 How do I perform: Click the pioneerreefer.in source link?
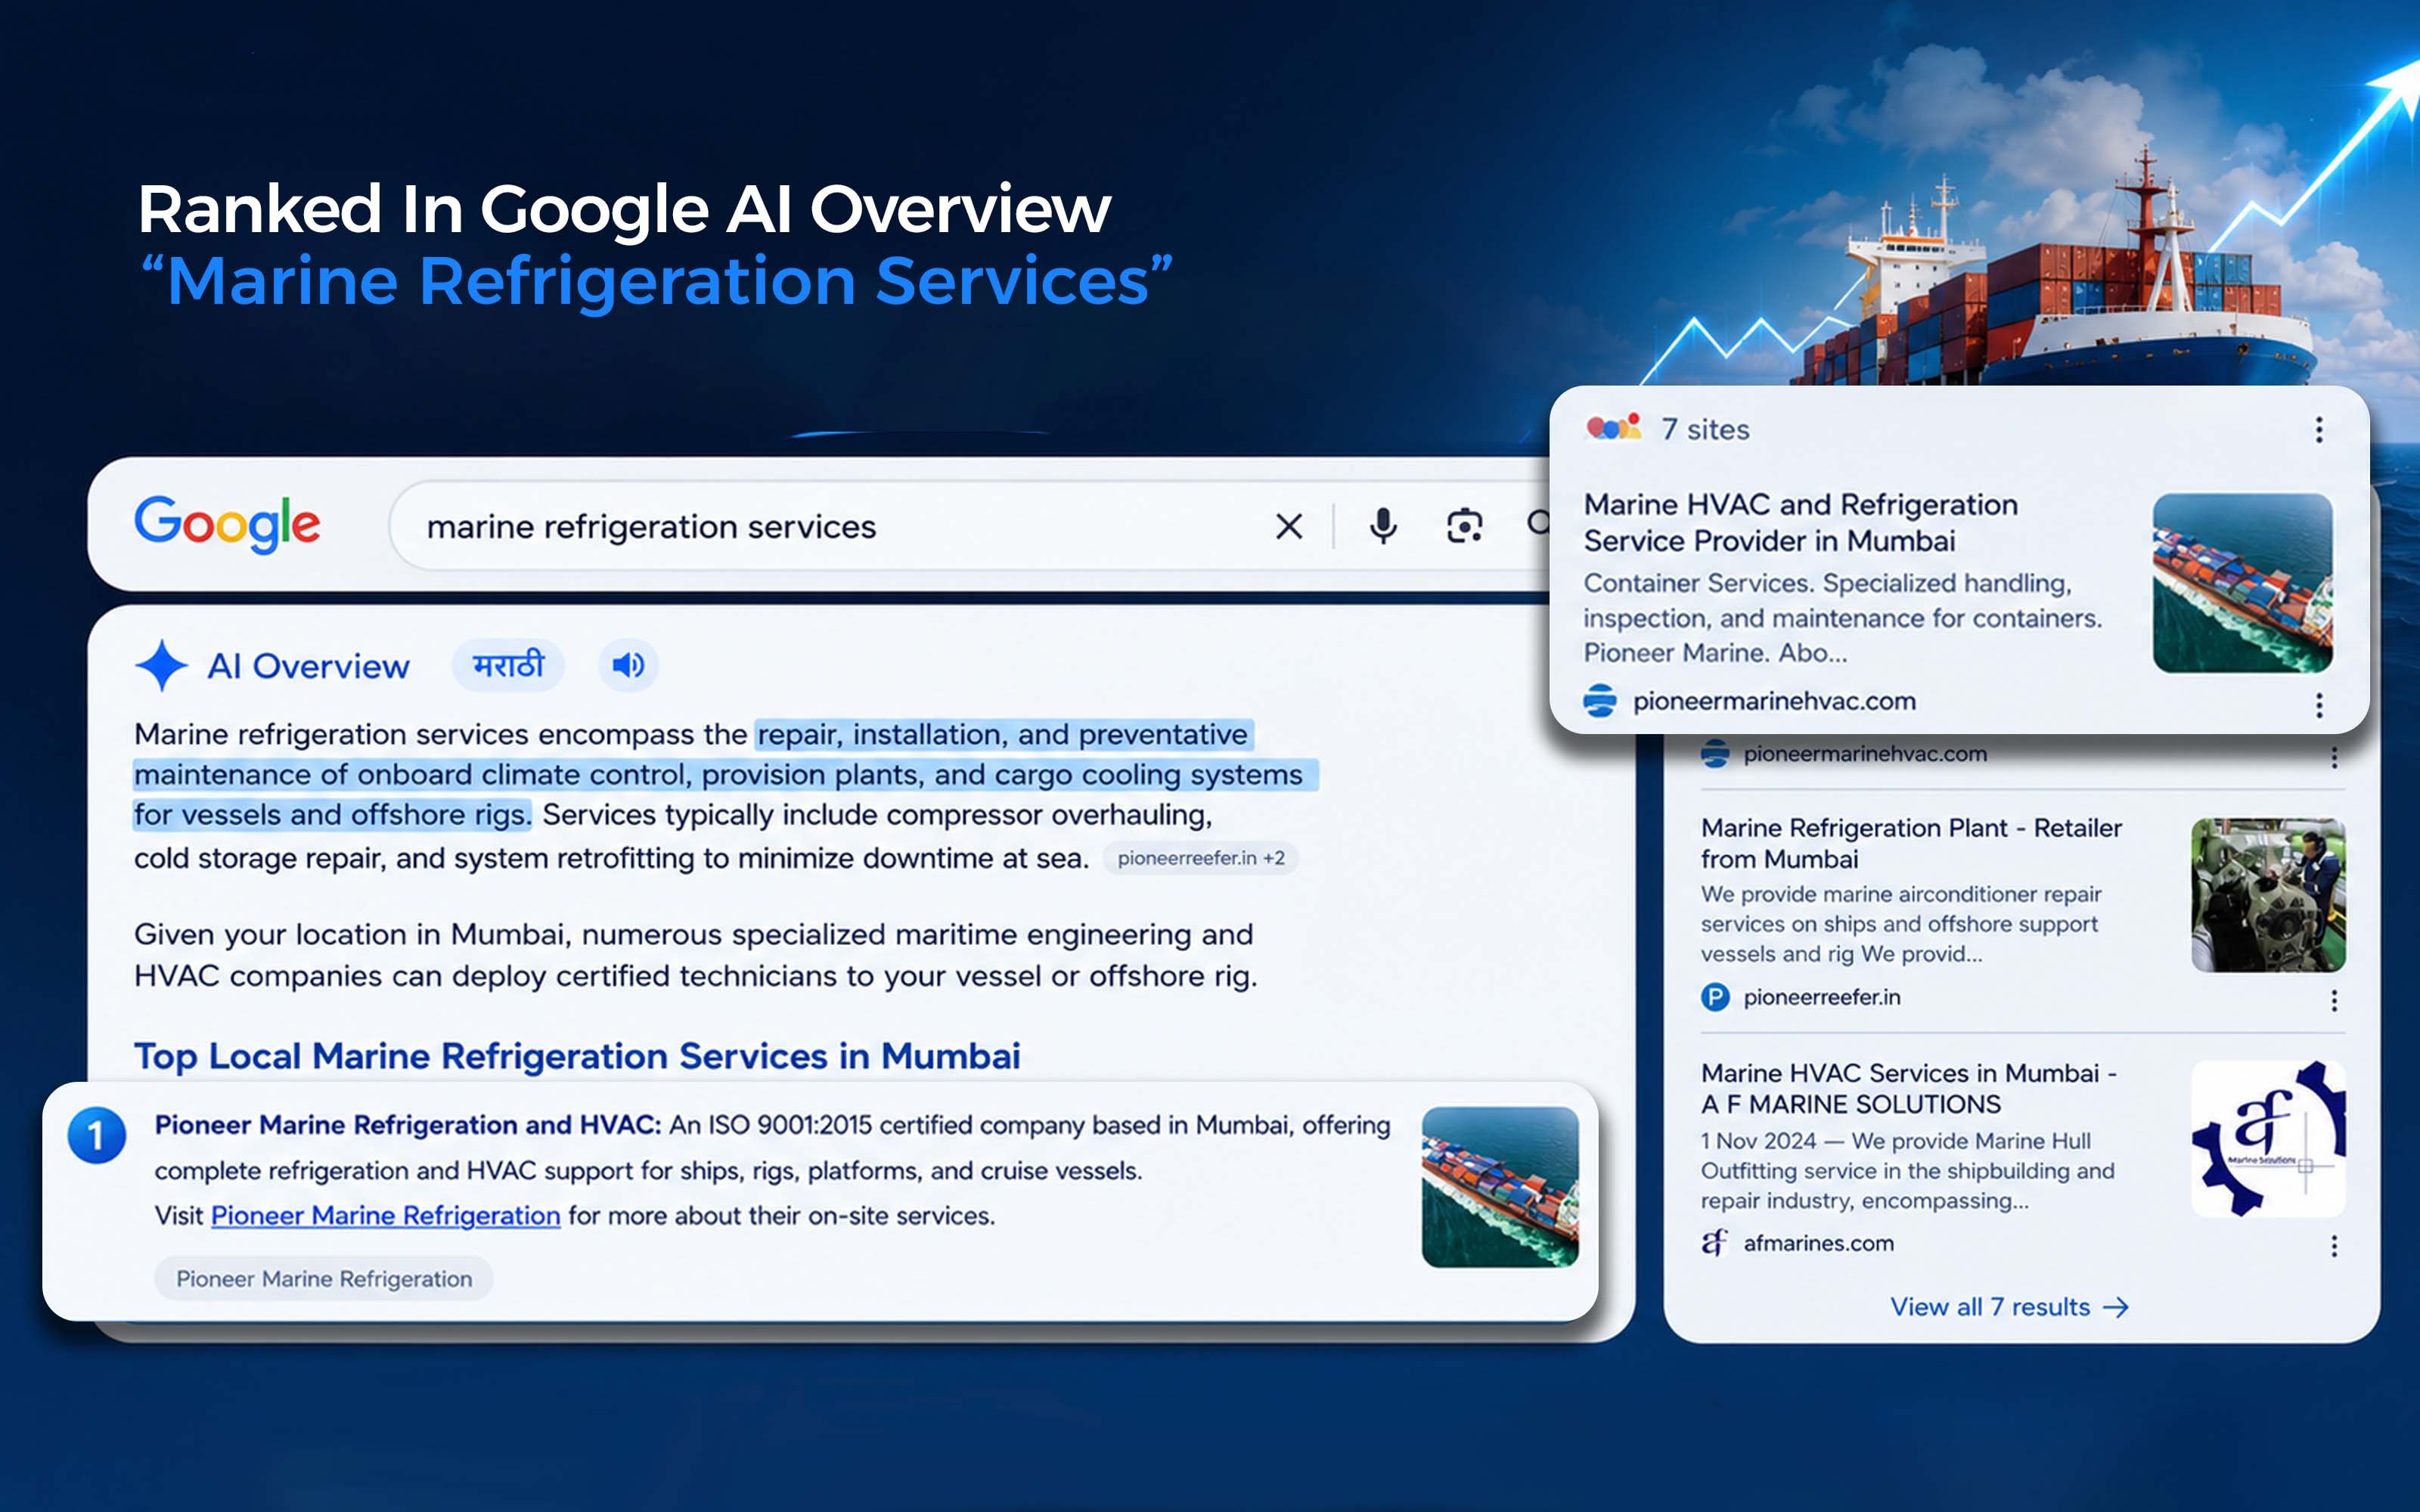pos(1821,997)
